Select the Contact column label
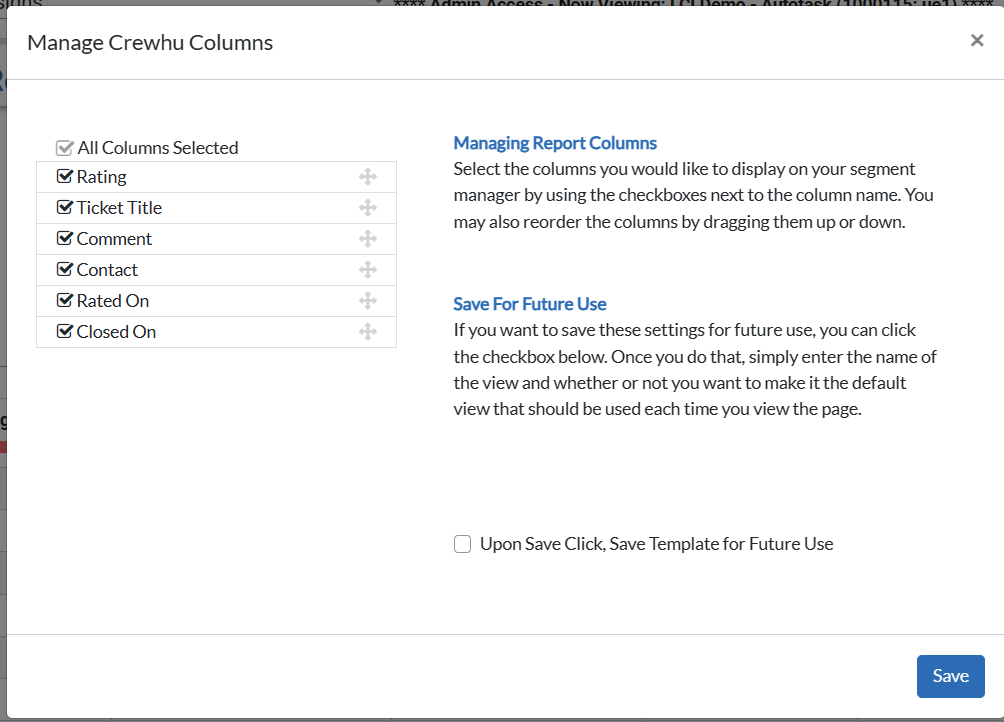Screen dimensions: 1004x722 pyautogui.click(x=107, y=269)
